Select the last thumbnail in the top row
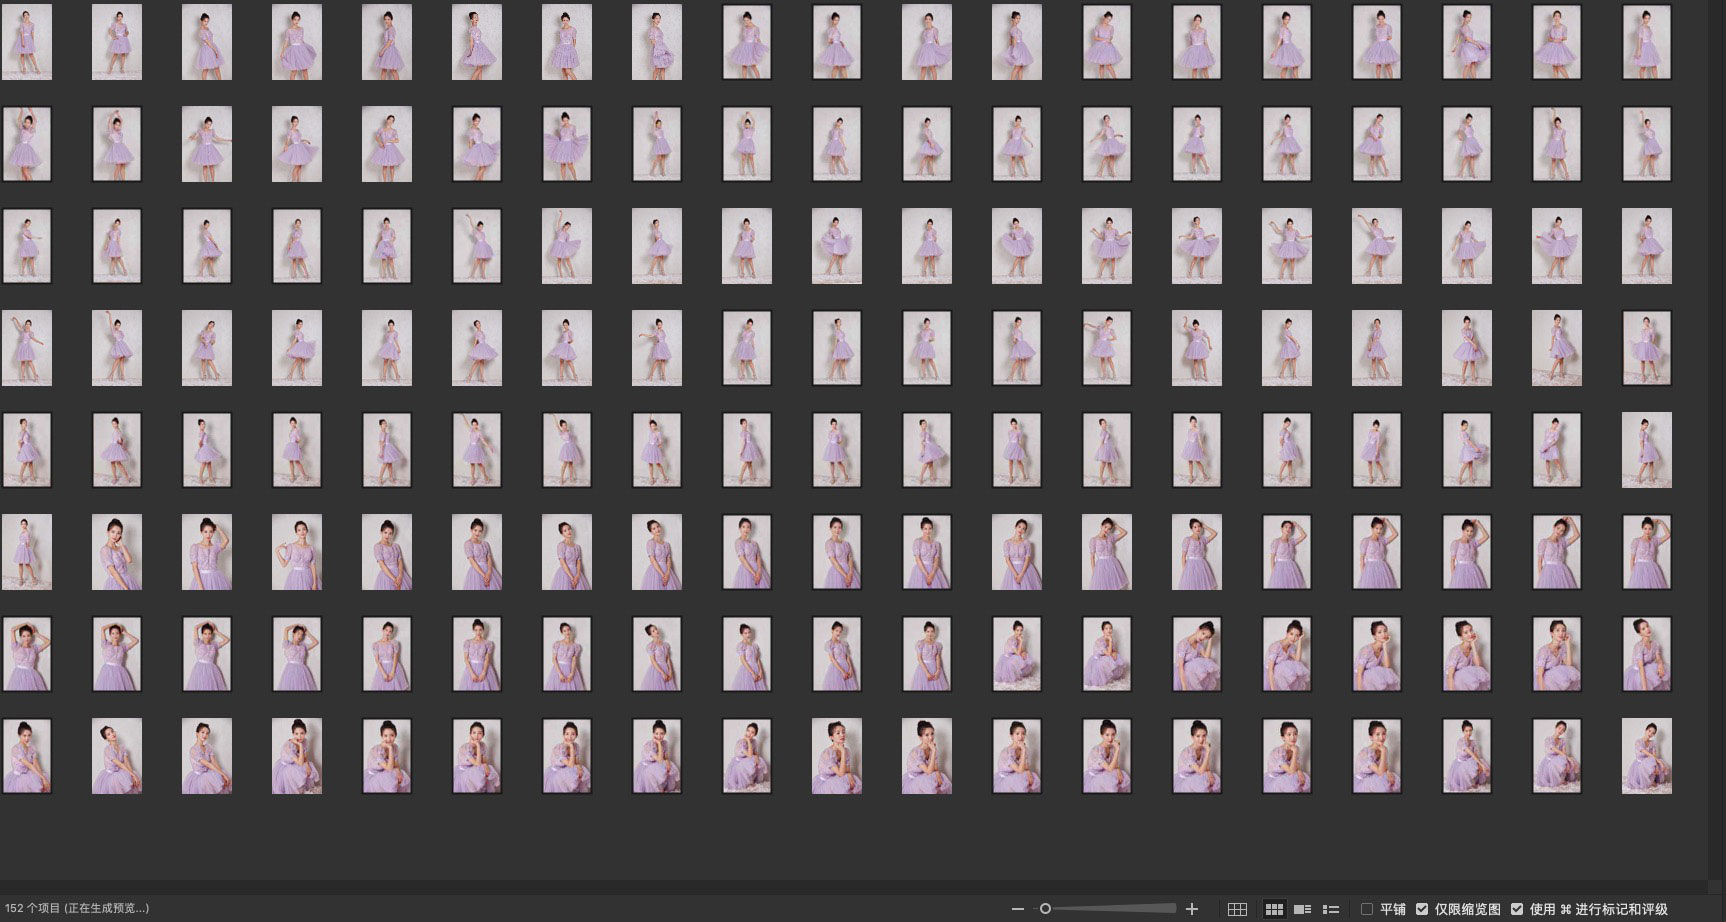1726x922 pixels. click(x=1646, y=42)
